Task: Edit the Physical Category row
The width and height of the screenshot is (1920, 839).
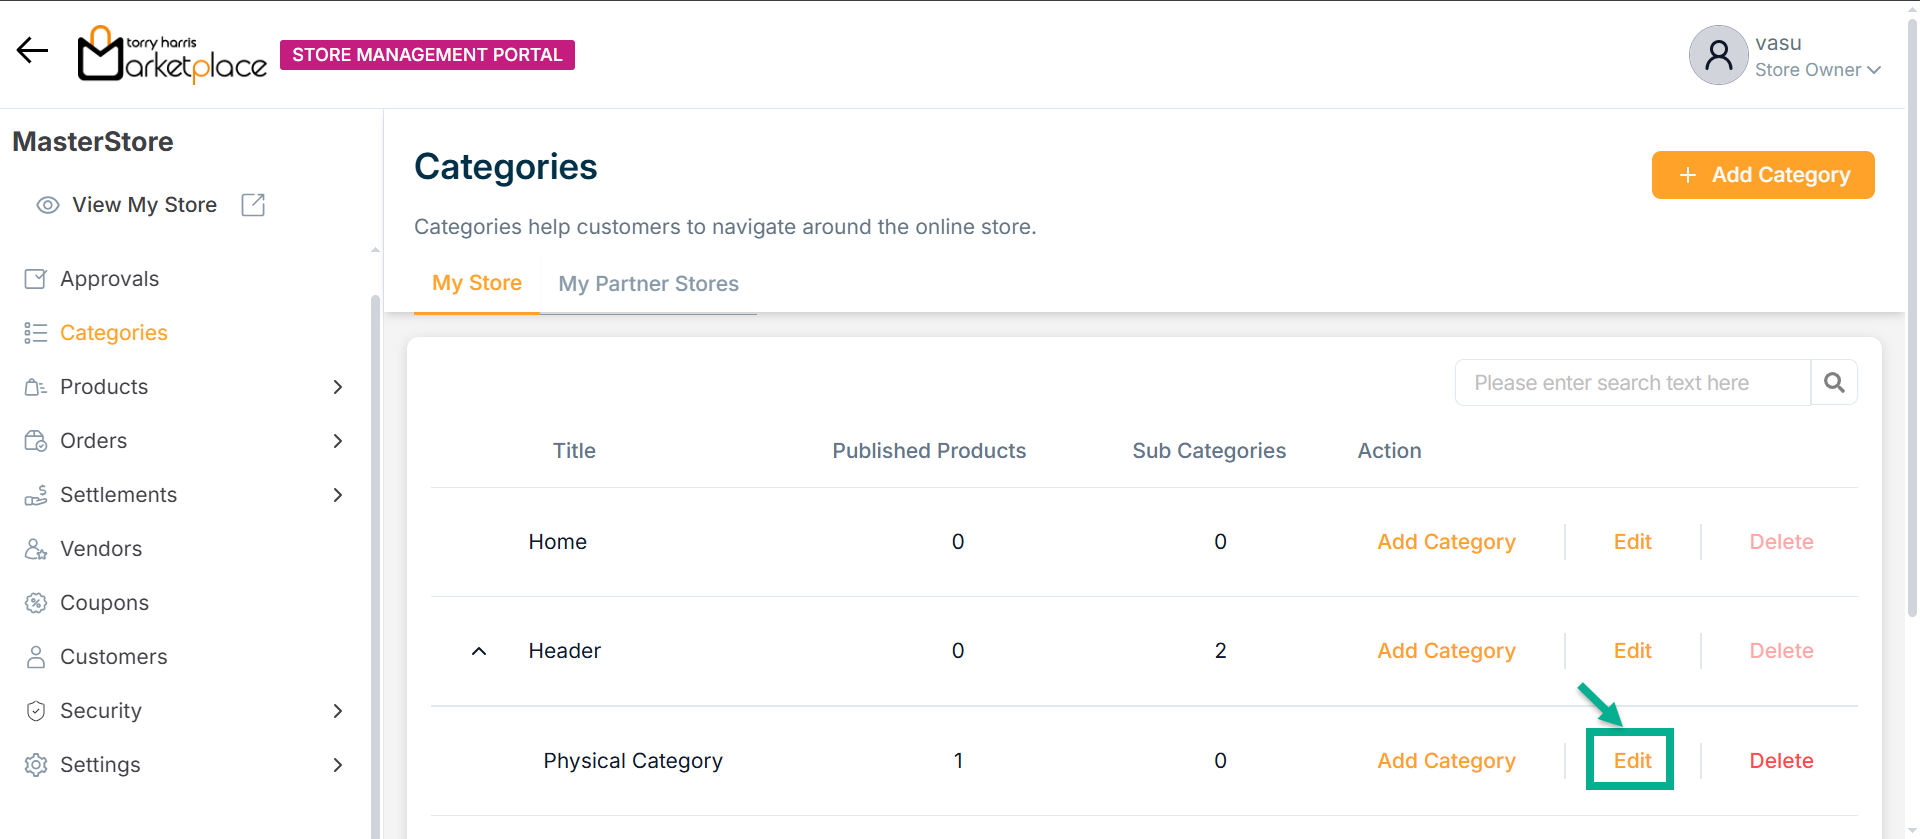Action: 1632,761
